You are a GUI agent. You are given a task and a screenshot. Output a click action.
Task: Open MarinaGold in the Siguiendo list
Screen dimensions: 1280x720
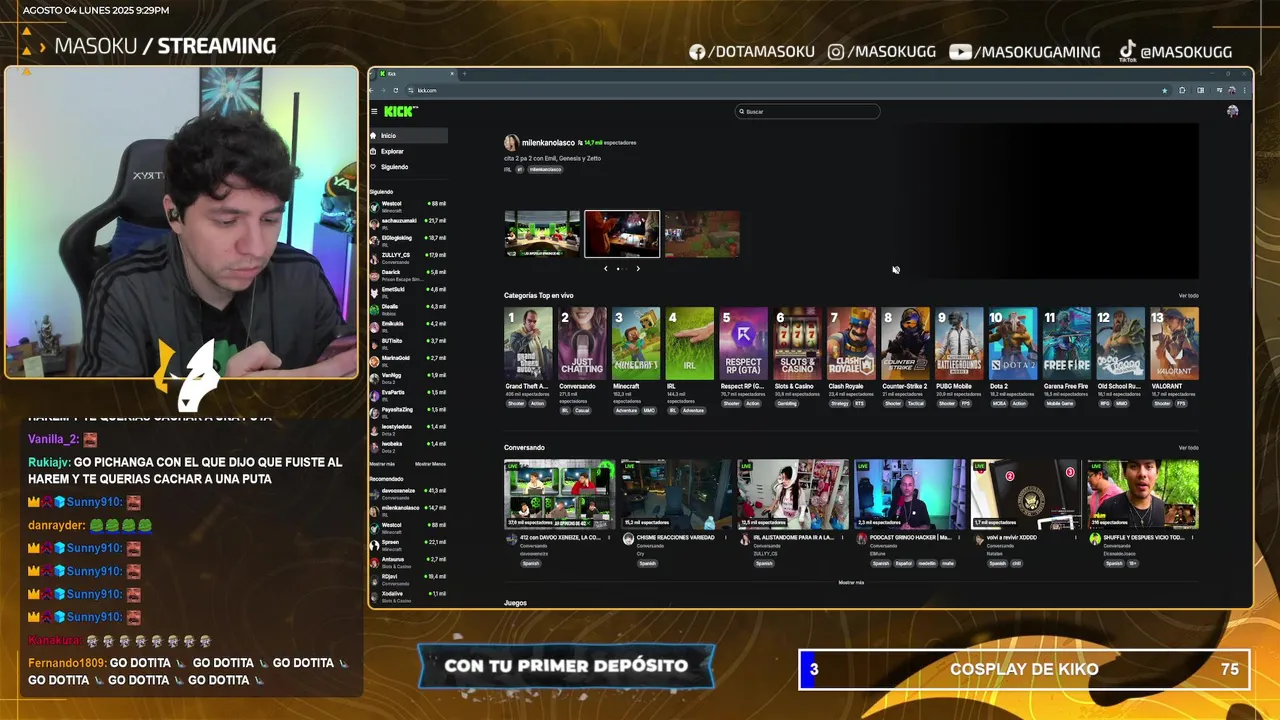[x=408, y=360]
